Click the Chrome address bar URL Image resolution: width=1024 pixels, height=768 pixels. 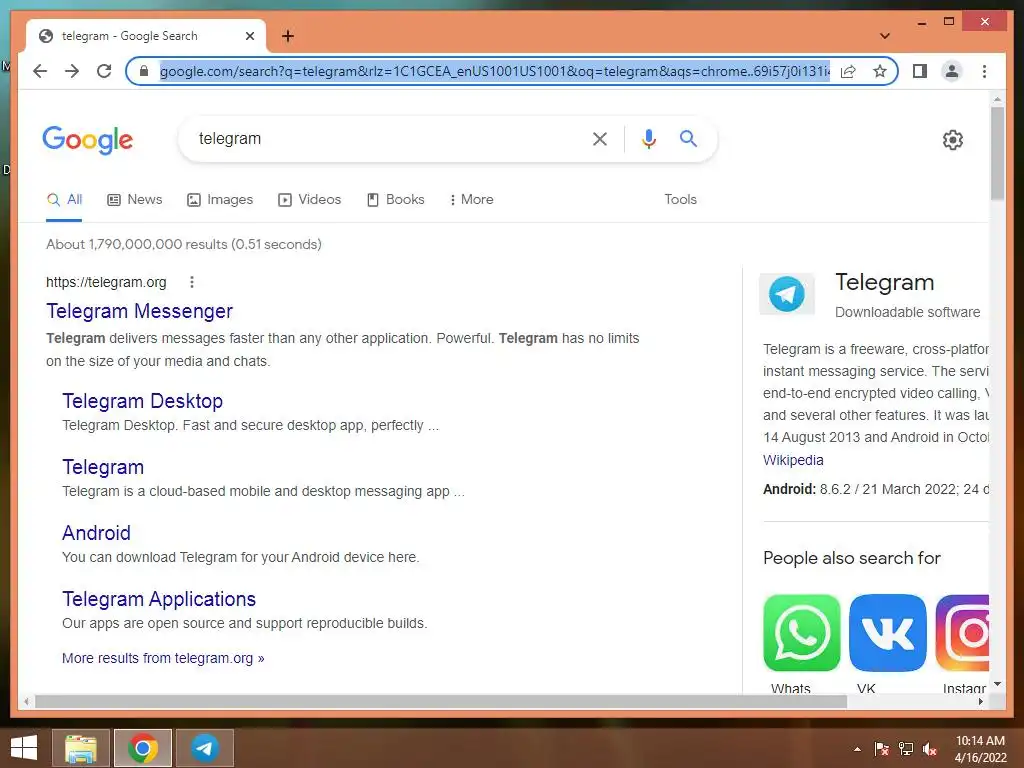(494, 71)
